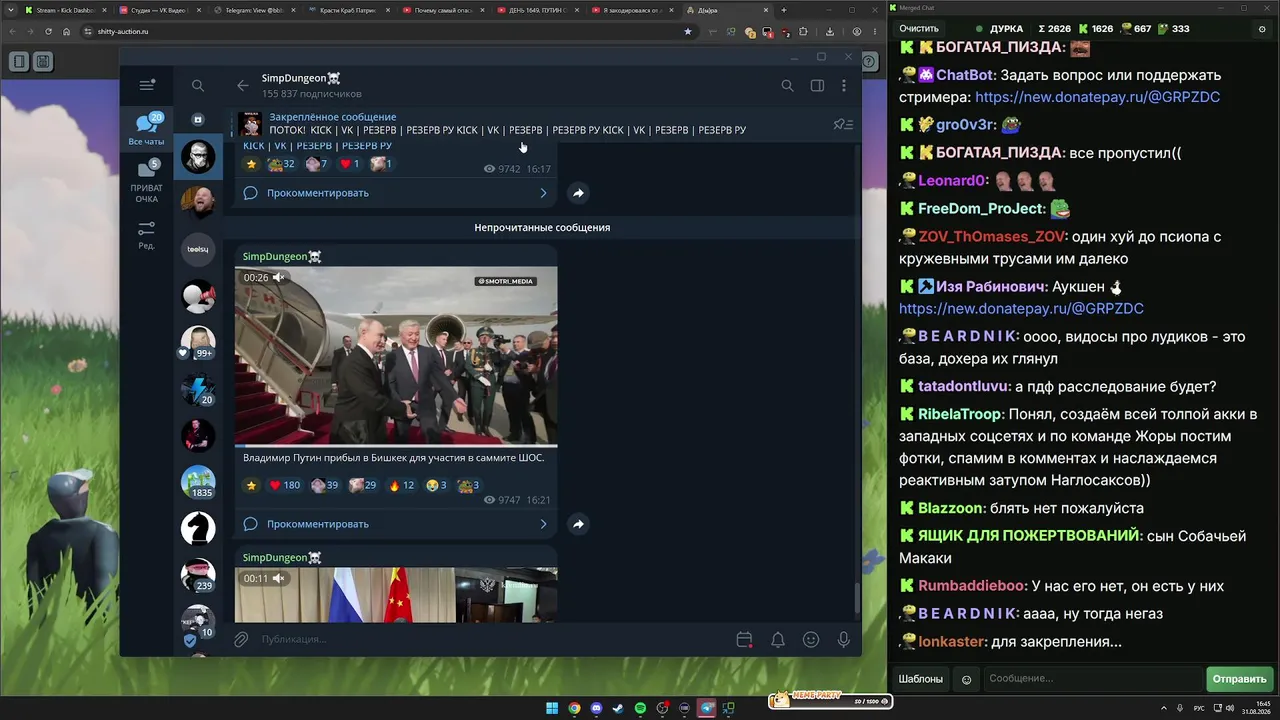Focus the 'Публикация...' message field
This screenshot has height=720, width=1280.
pos(492,639)
